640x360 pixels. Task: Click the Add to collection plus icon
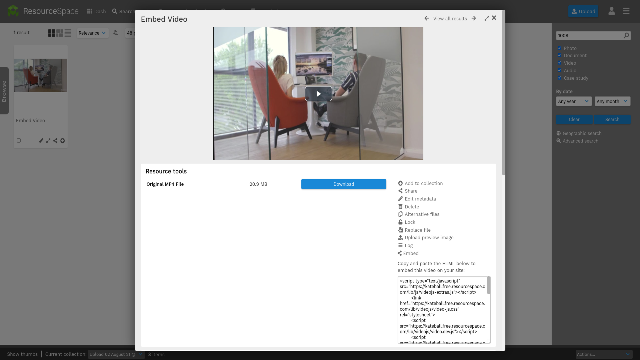(400, 183)
